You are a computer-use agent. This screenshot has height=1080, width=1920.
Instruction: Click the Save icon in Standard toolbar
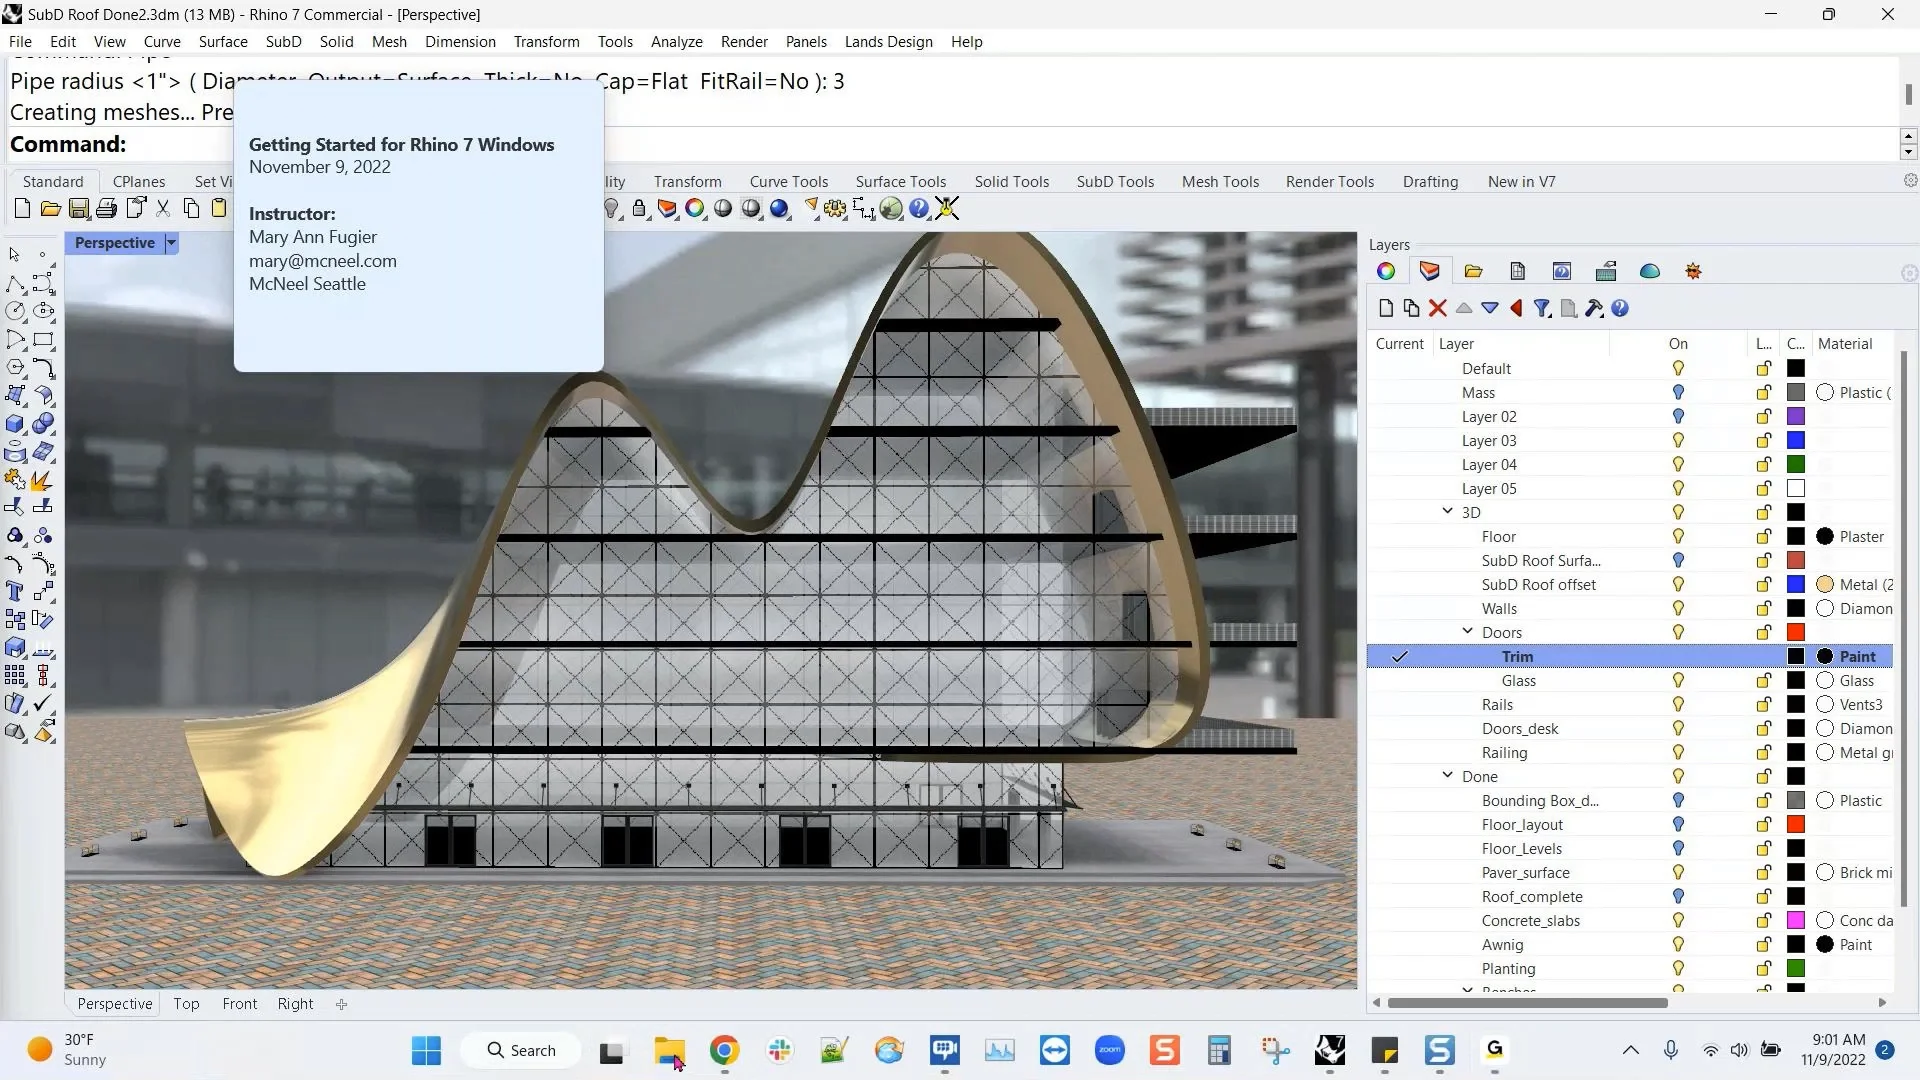pyautogui.click(x=78, y=209)
